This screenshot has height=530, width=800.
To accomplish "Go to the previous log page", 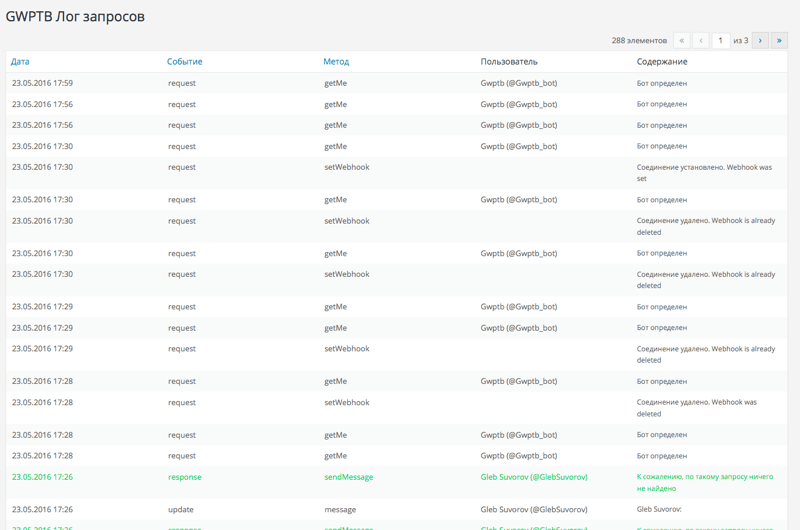I will pos(701,40).
